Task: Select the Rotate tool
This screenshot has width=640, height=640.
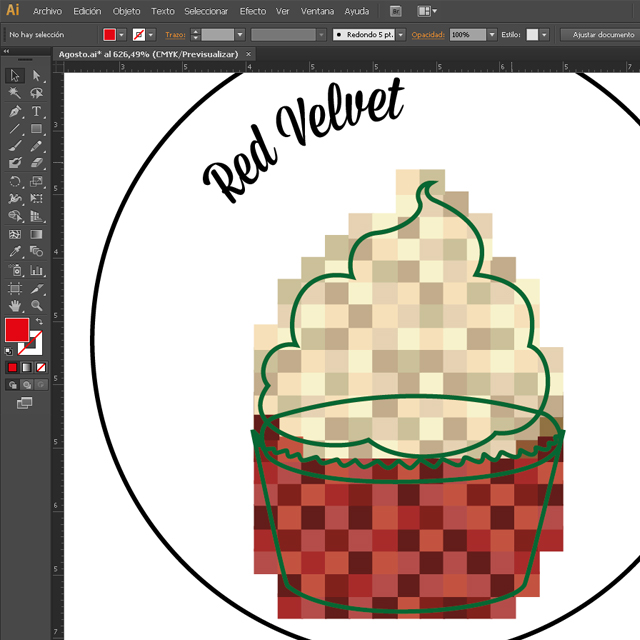Action: click(x=15, y=181)
